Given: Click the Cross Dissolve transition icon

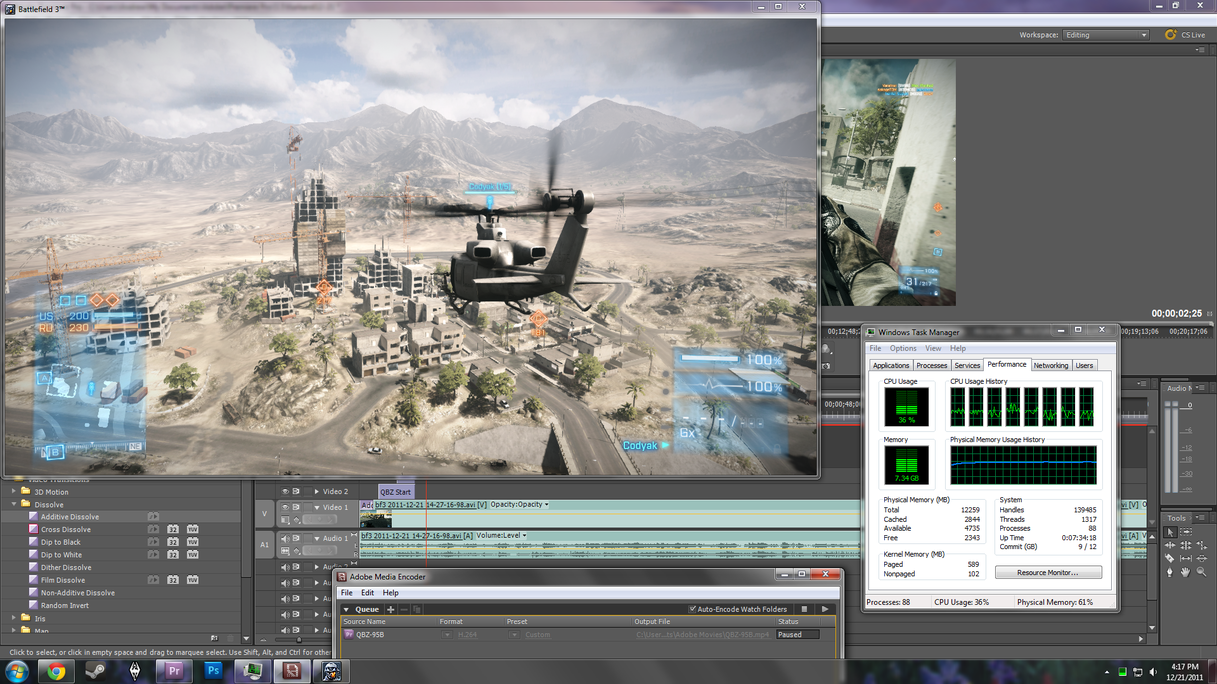Looking at the screenshot, I should pyautogui.click(x=33, y=530).
